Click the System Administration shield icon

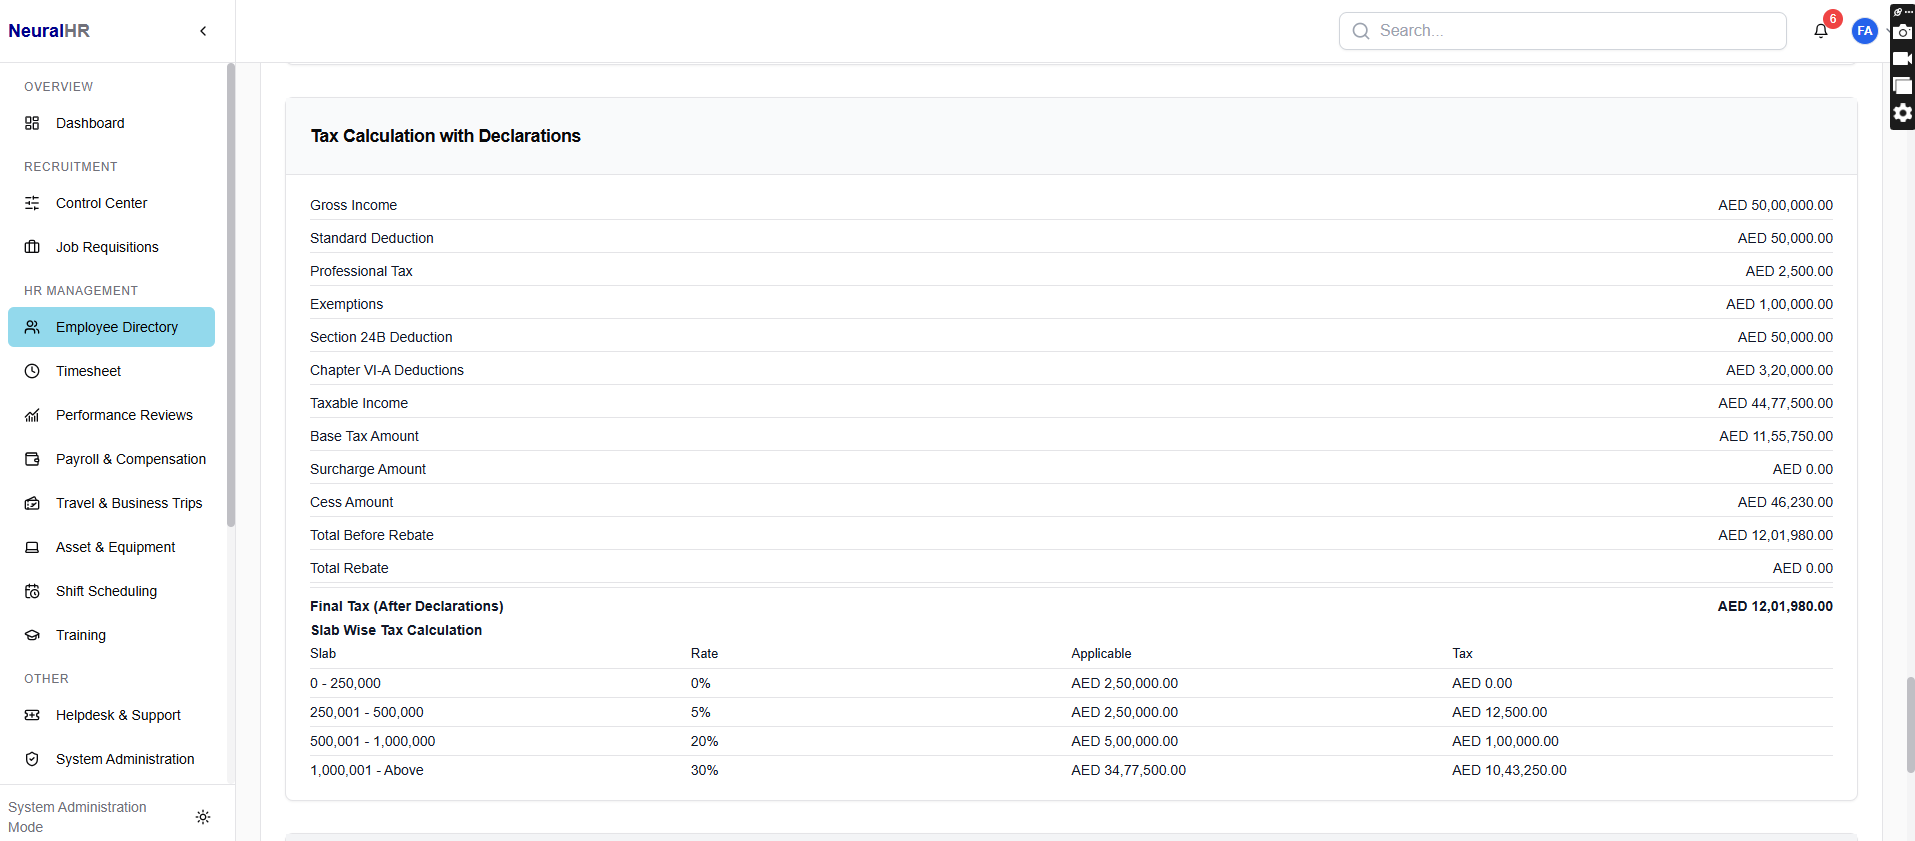point(32,759)
